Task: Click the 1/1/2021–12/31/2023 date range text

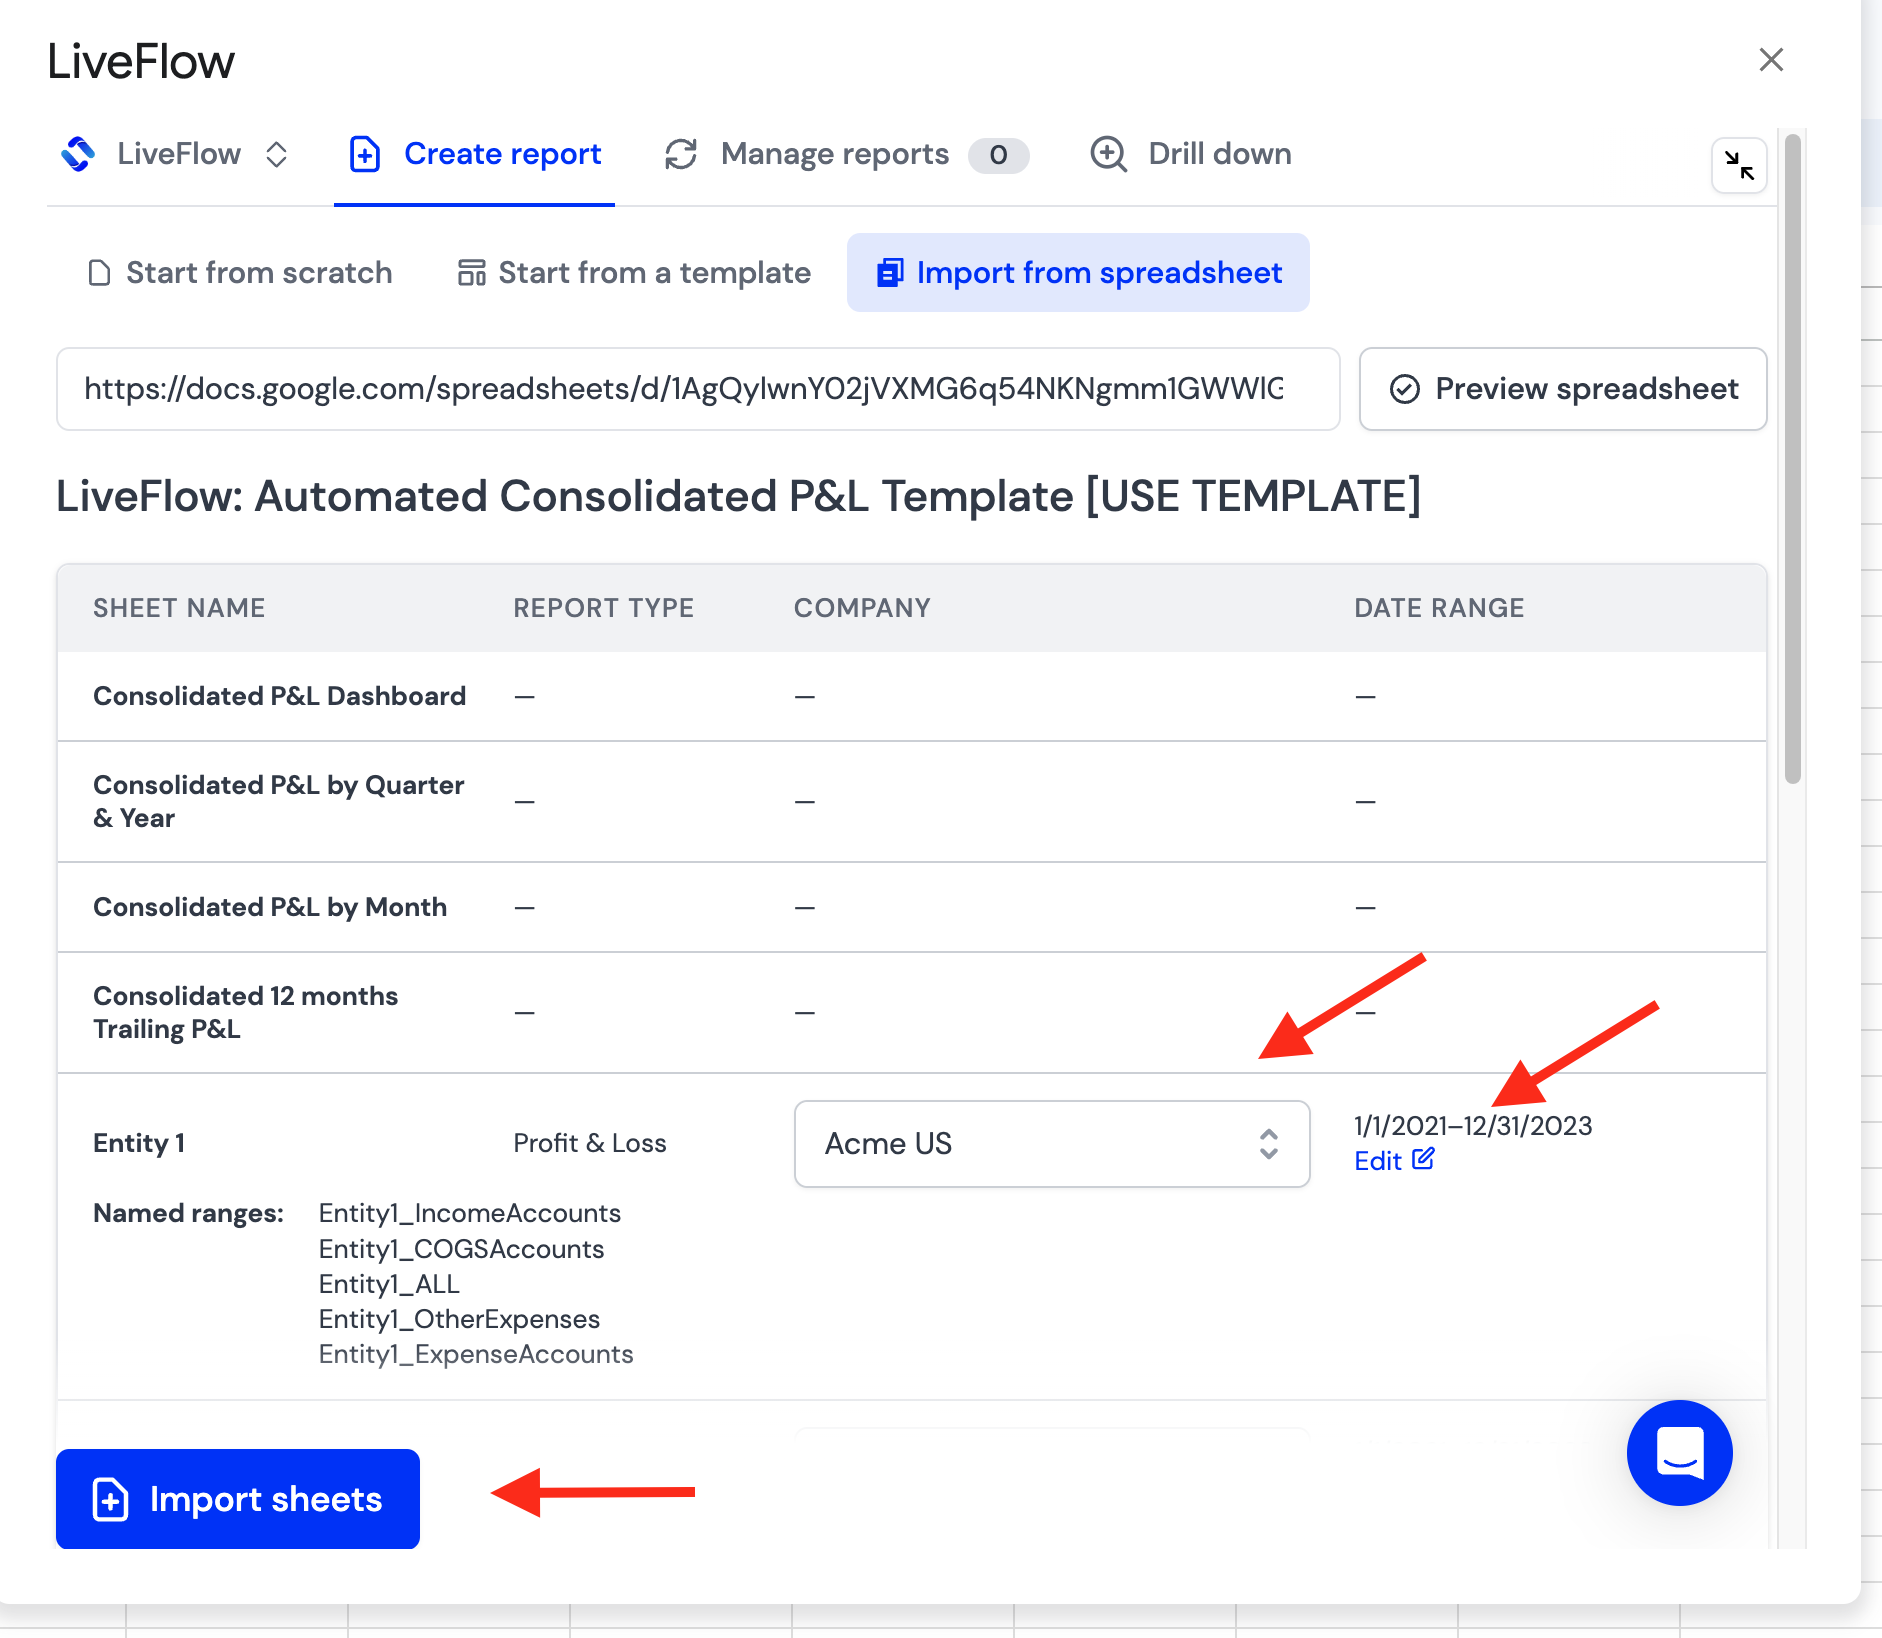Action: [1473, 1126]
